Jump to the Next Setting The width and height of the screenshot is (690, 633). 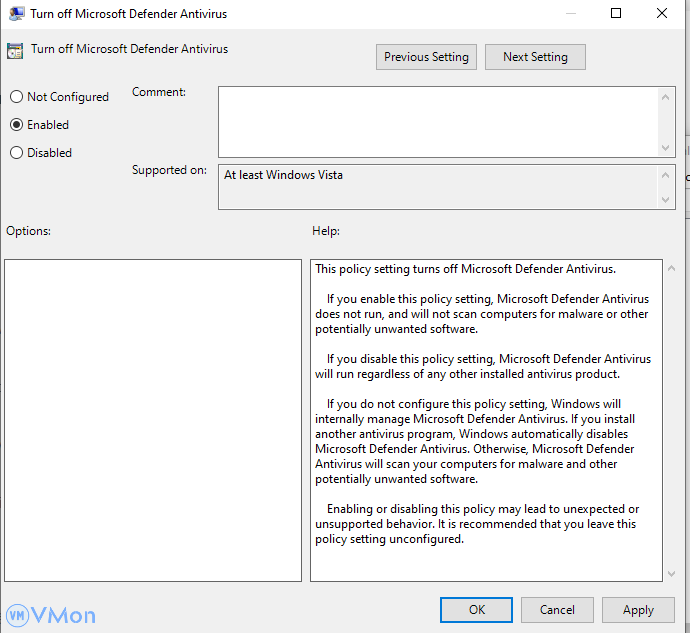point(535,57)
